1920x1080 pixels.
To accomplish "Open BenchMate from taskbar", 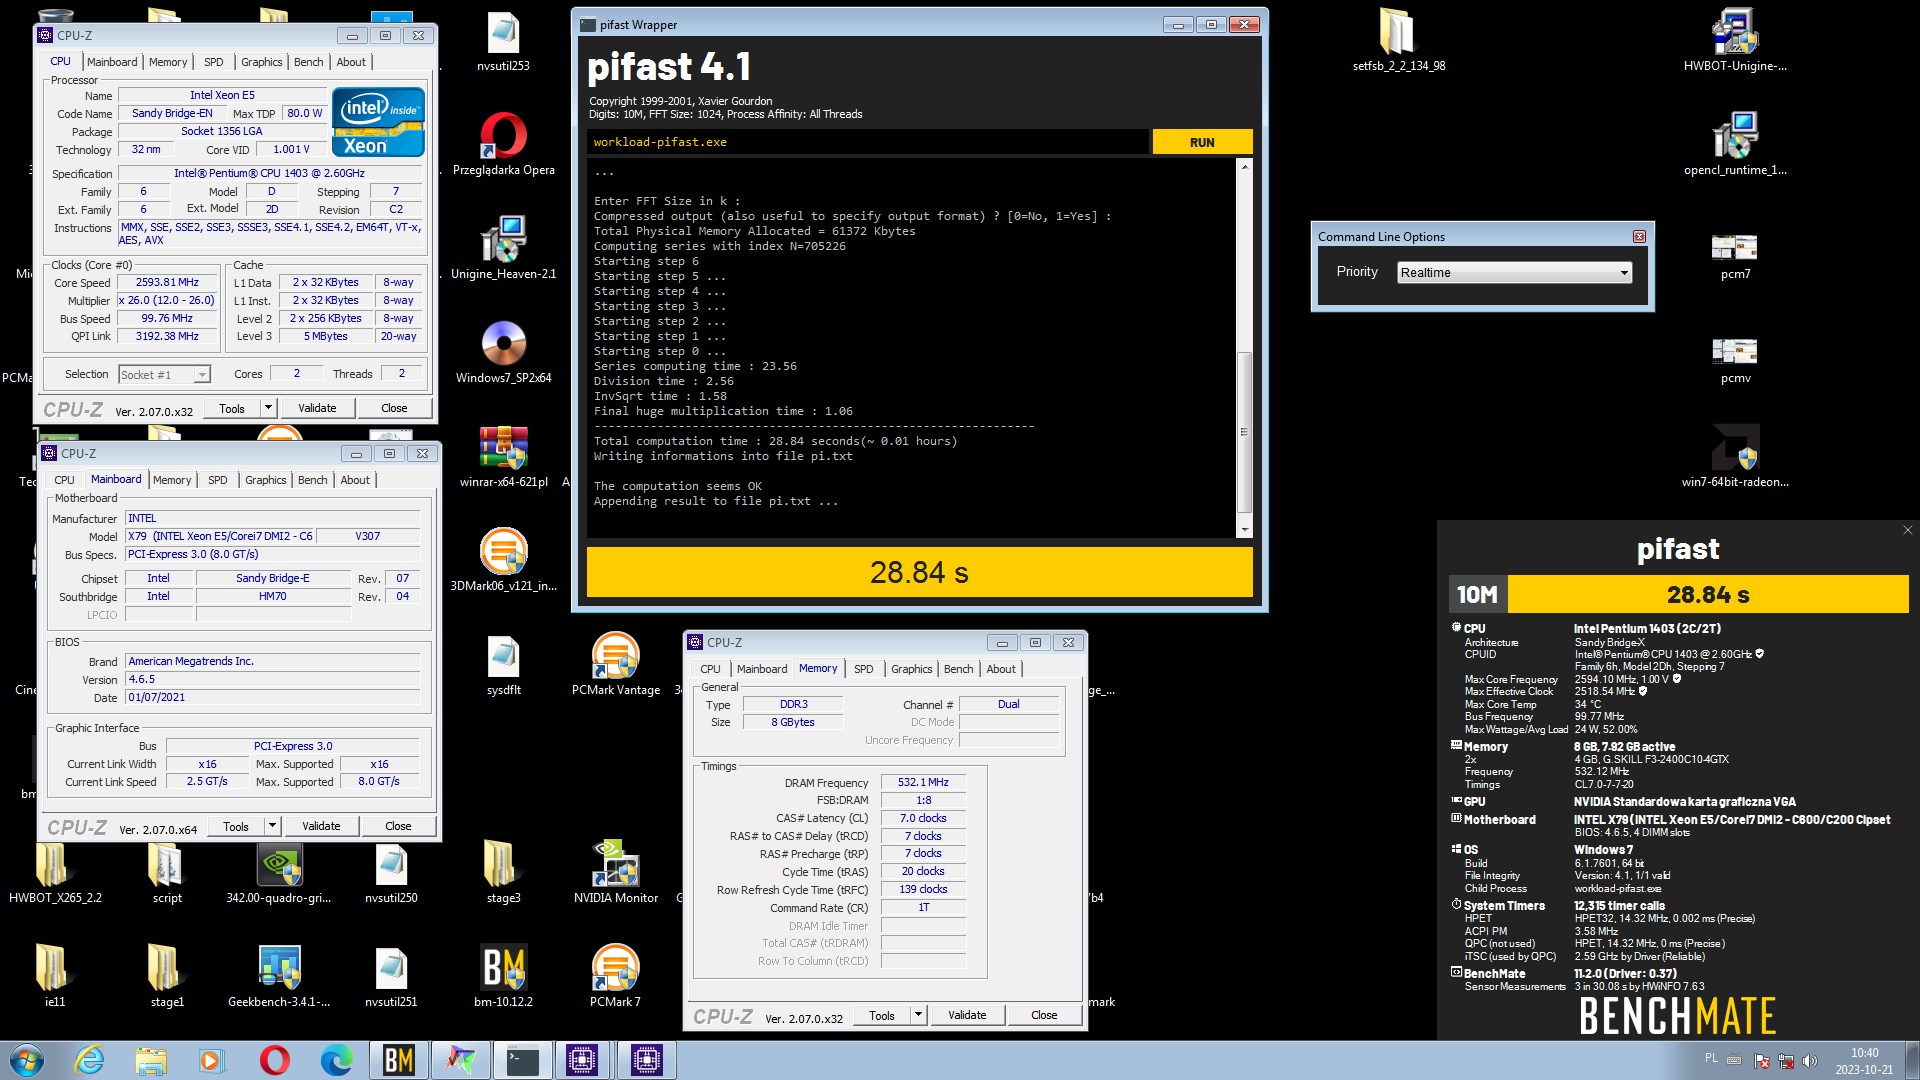I will click(399, 1060).
